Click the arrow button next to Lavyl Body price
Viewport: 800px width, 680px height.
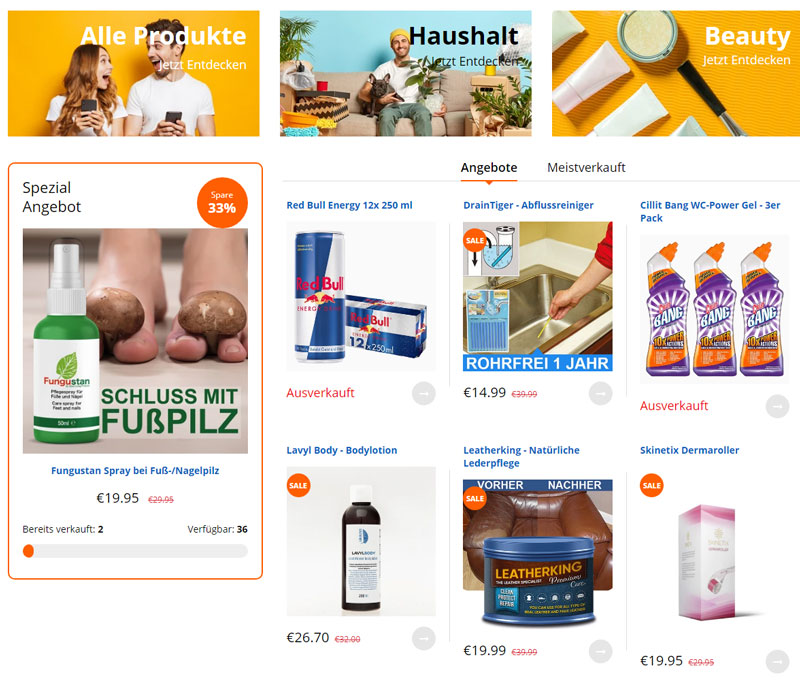click(x=423, y=638)
